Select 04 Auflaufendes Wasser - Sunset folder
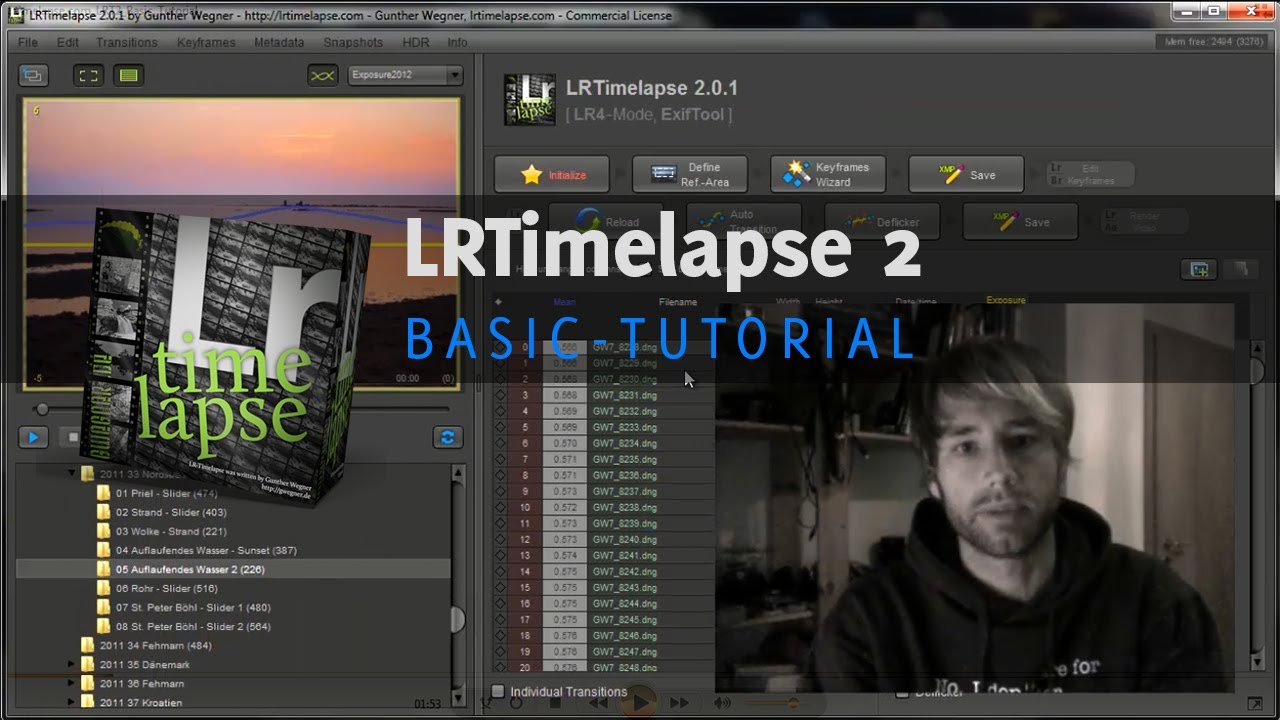This screenshot has width=1280, height=720. click(x=206, y=550)
